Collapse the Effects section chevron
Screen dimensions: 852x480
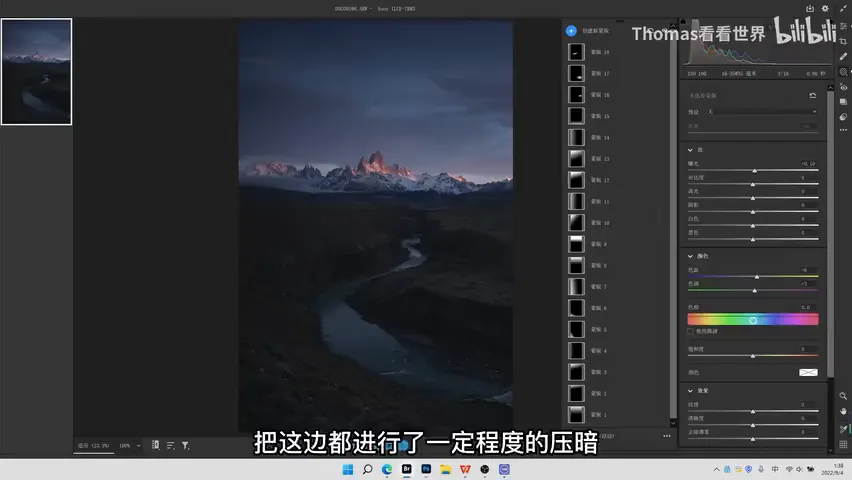pyautogui.click(x=690, y=391)
